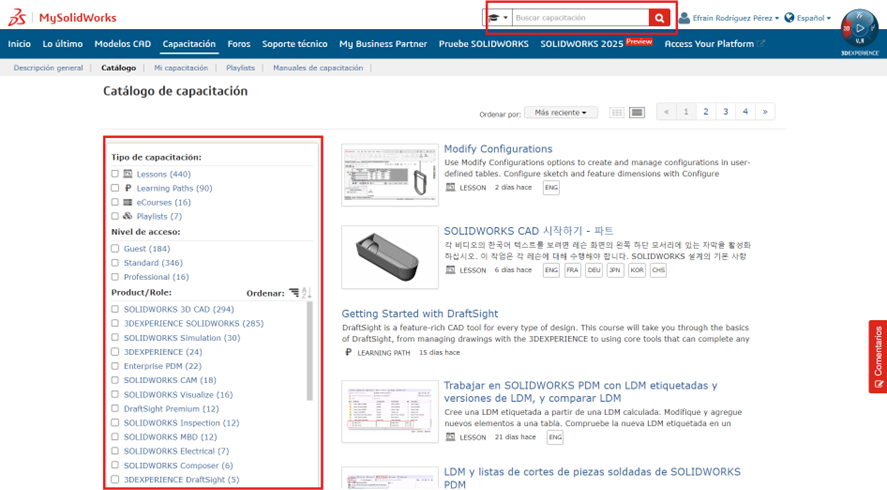Viewport: 887px width, 490px height.
Task: Click the Getting Started Learning Path icon
Action: (x=348, y=352)
